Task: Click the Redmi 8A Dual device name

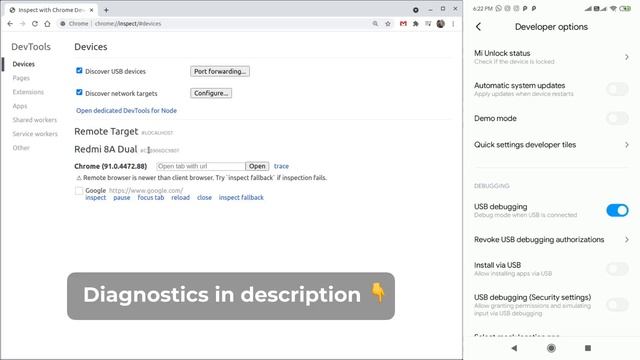Action: [x=106, y=149]
